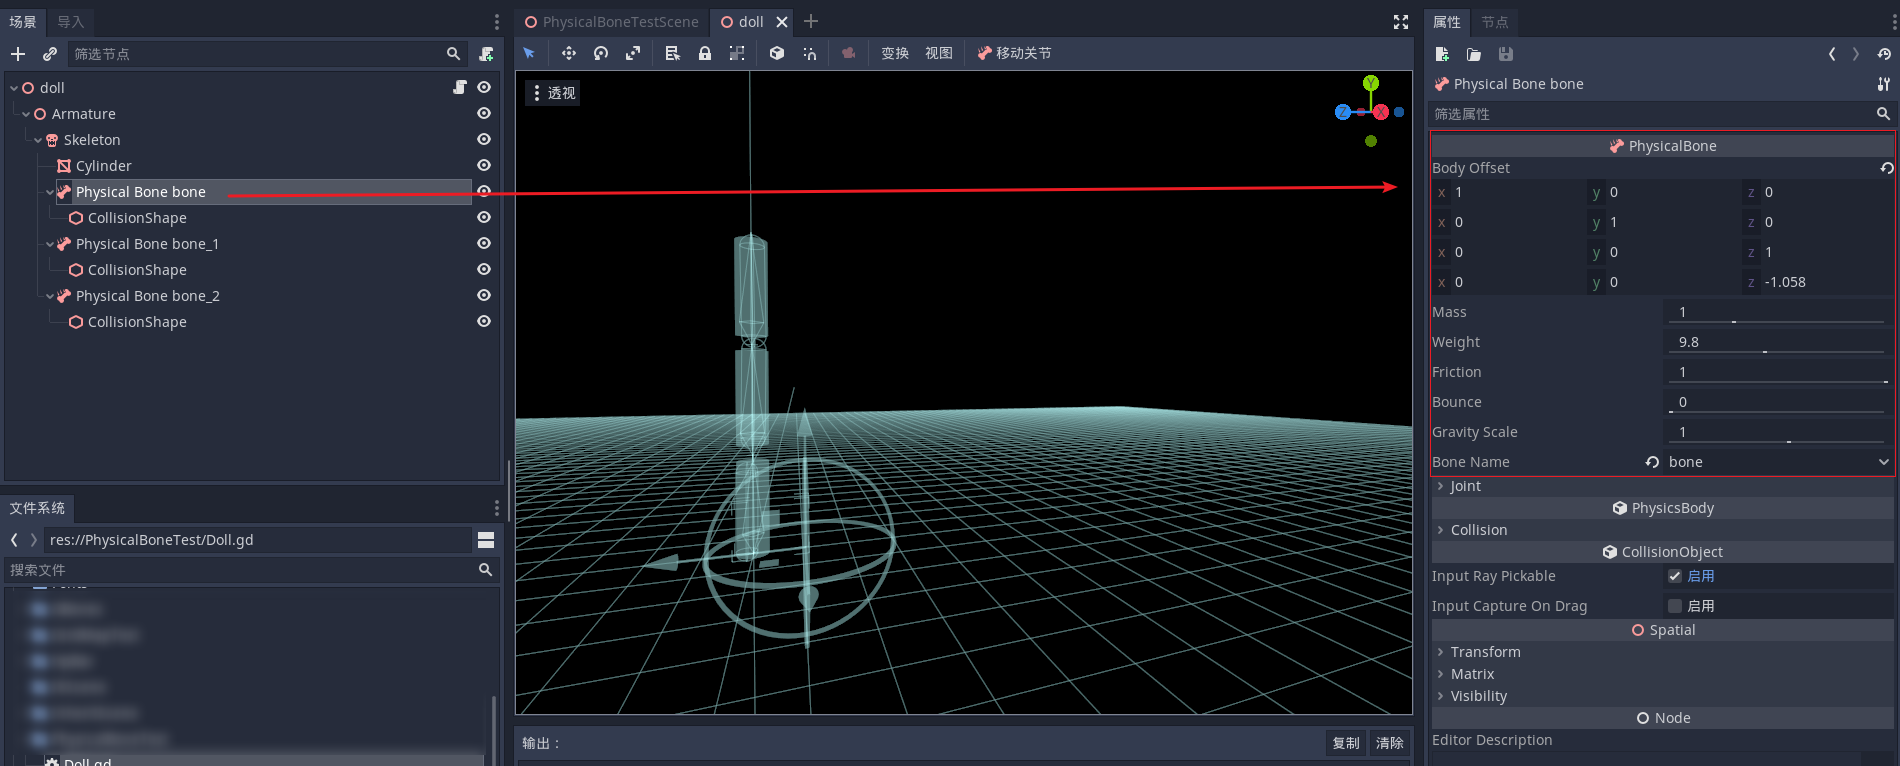Group selected children icon
The height and width of the screenshot is (766, 1900).
click(737, 53)
